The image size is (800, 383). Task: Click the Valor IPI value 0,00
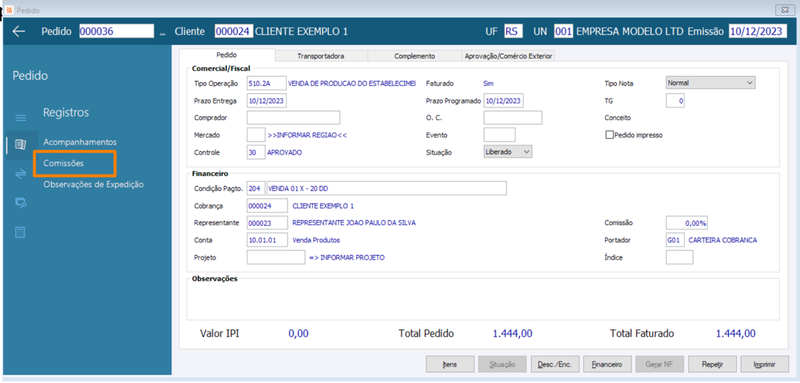(x=298, y=334)
